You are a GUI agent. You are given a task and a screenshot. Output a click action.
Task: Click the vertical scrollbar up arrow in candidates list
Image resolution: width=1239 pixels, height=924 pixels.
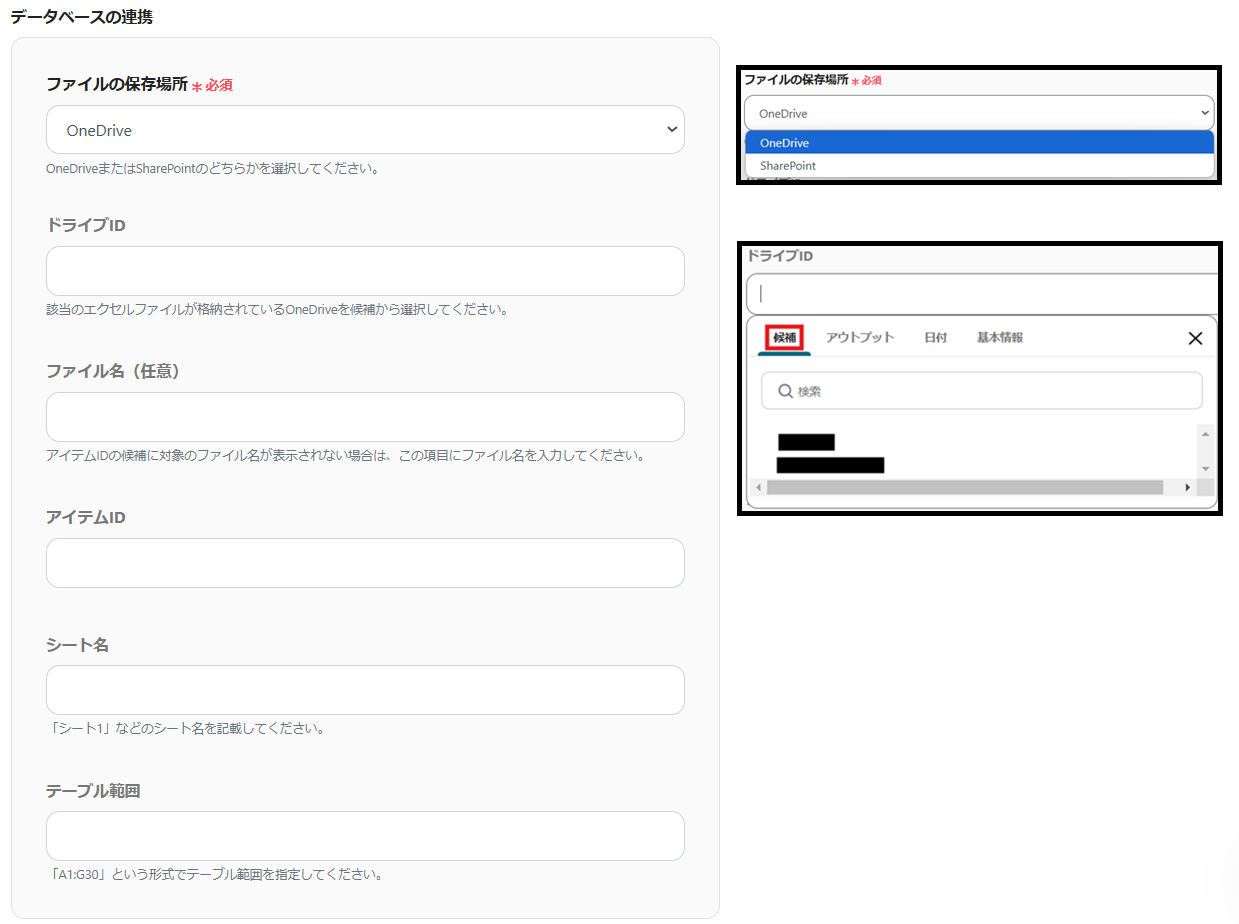pos(1207,432)
